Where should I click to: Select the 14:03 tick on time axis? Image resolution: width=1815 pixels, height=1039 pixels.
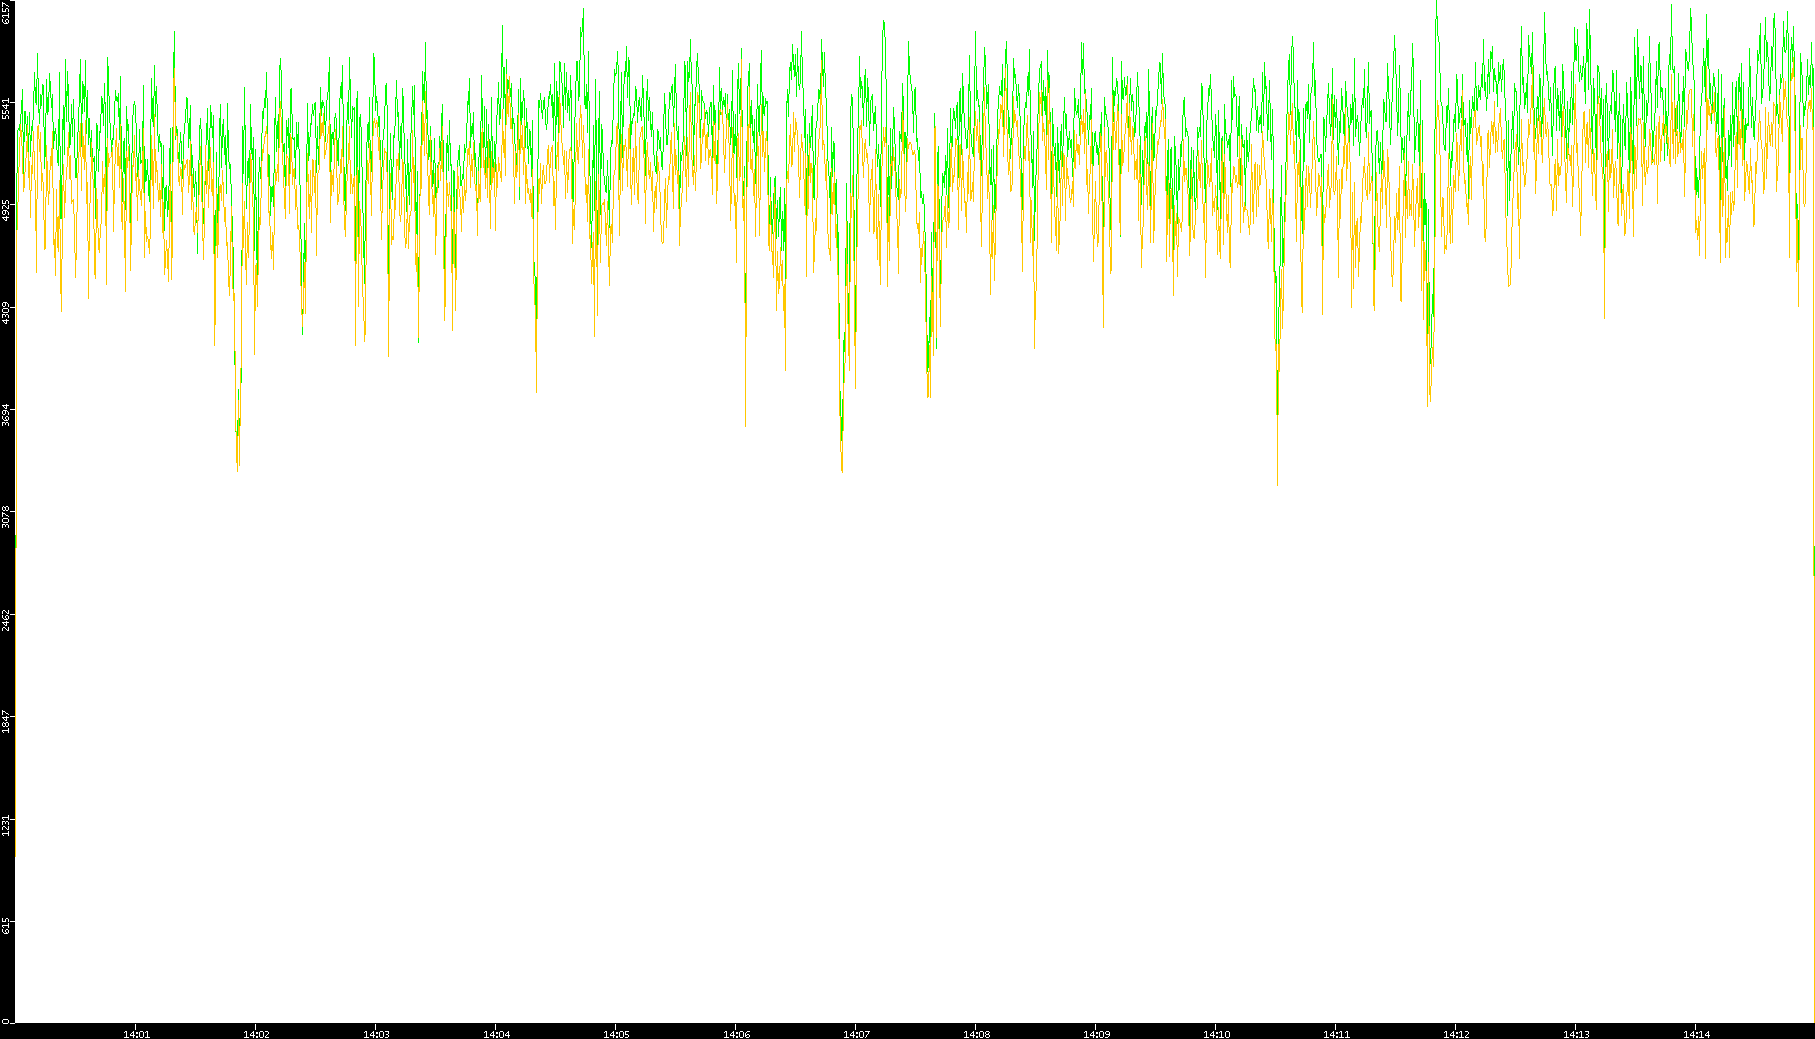coord(376,1033)
